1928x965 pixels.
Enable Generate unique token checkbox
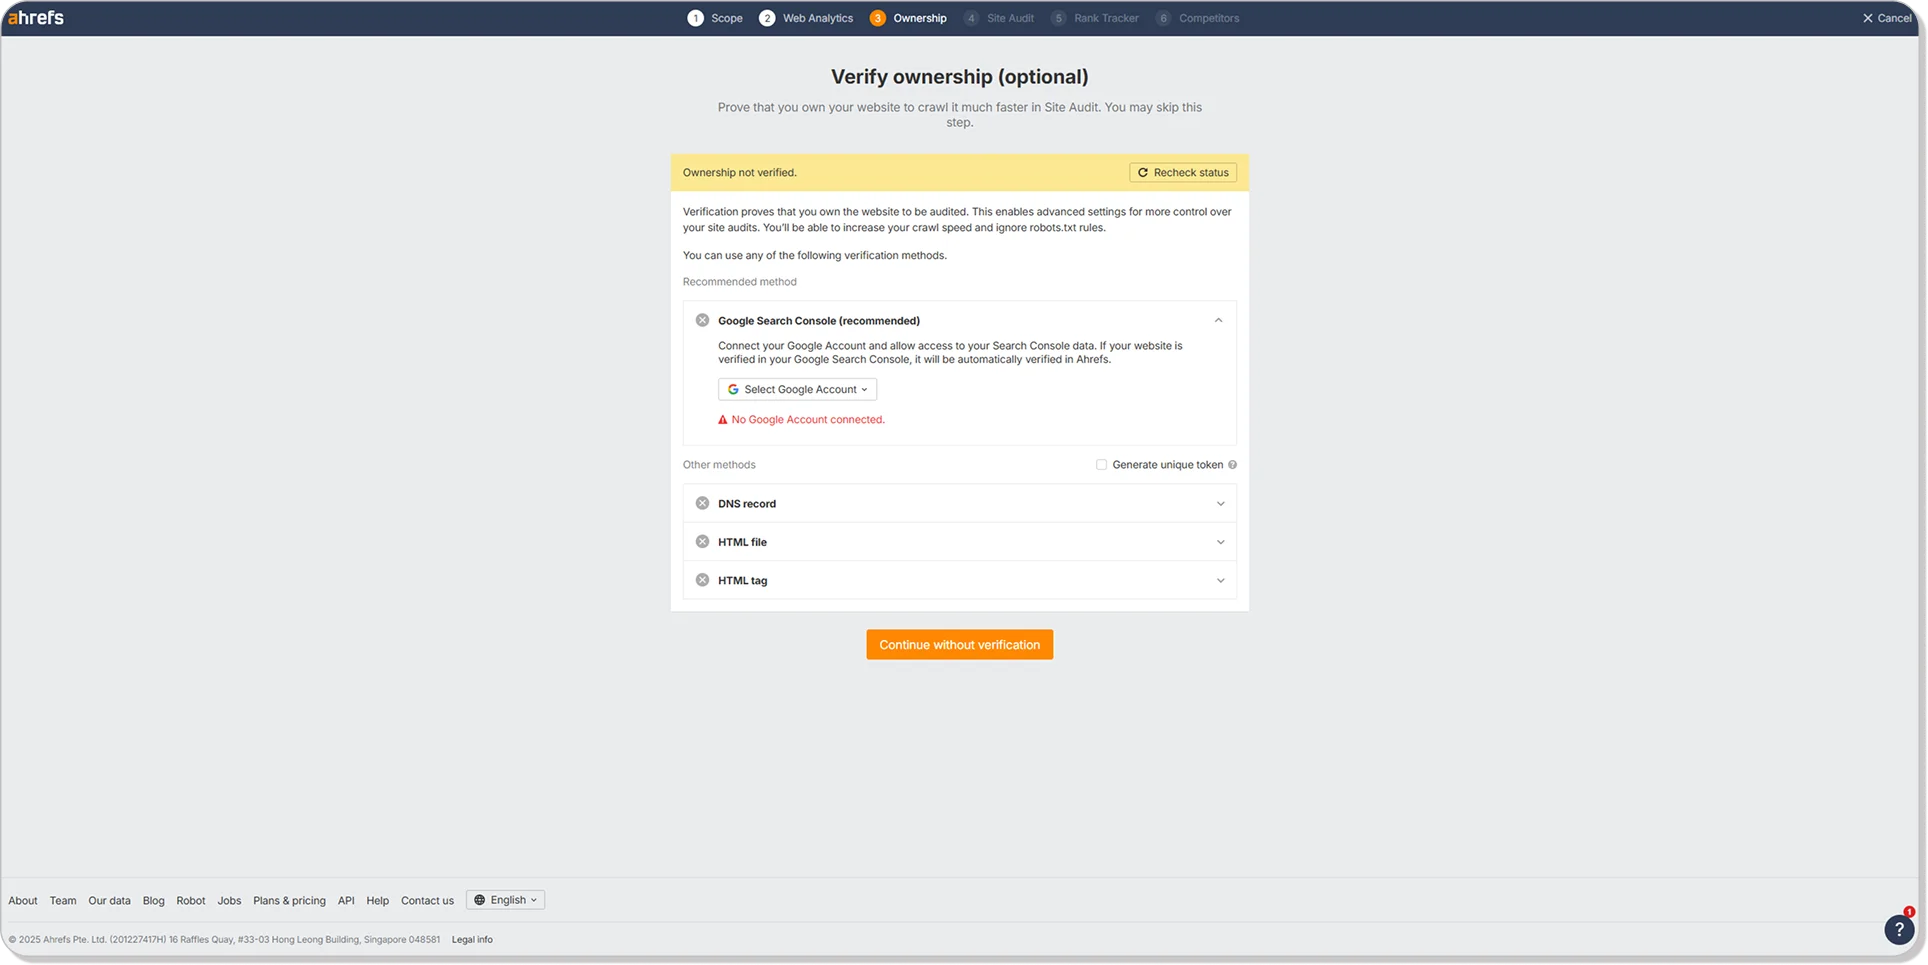1101,465
